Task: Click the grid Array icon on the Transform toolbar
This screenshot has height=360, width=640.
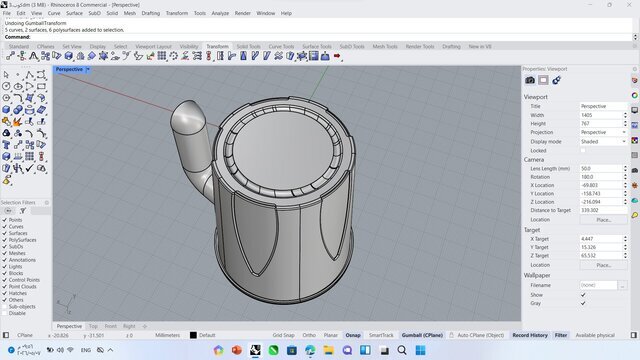Action: [x=162, y=56]
